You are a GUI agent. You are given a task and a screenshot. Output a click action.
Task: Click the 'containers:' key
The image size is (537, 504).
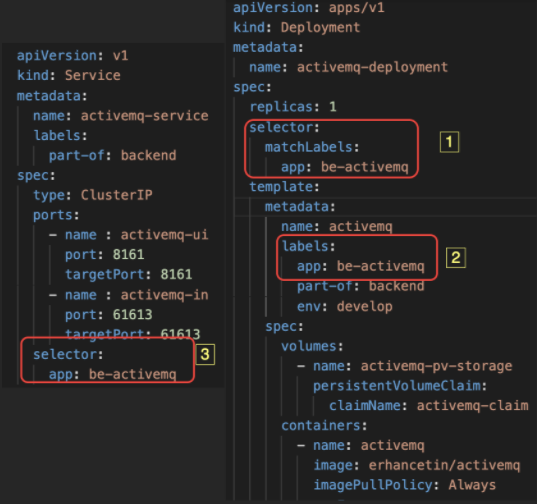coord(324,426)
